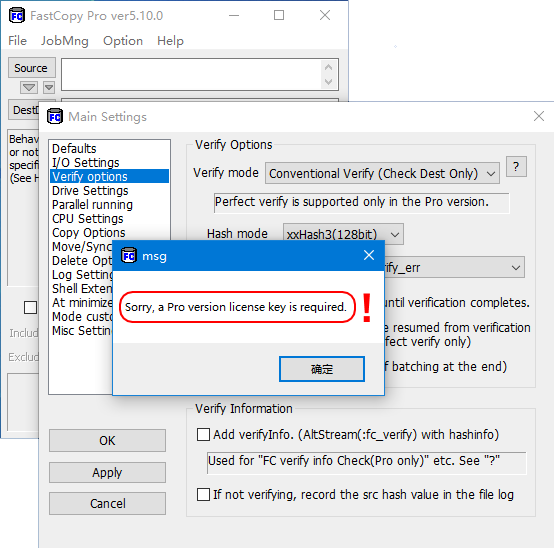Screen dimensions: 554x548
Task: Select At minimize entry in settings list
Action: (81, 303)
